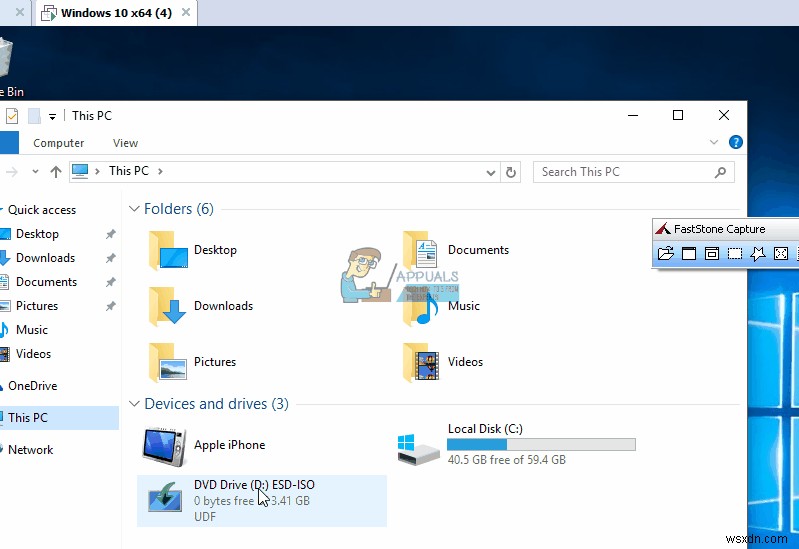Click FastStone Capture Window/Object icon

[x=712, y=253]
